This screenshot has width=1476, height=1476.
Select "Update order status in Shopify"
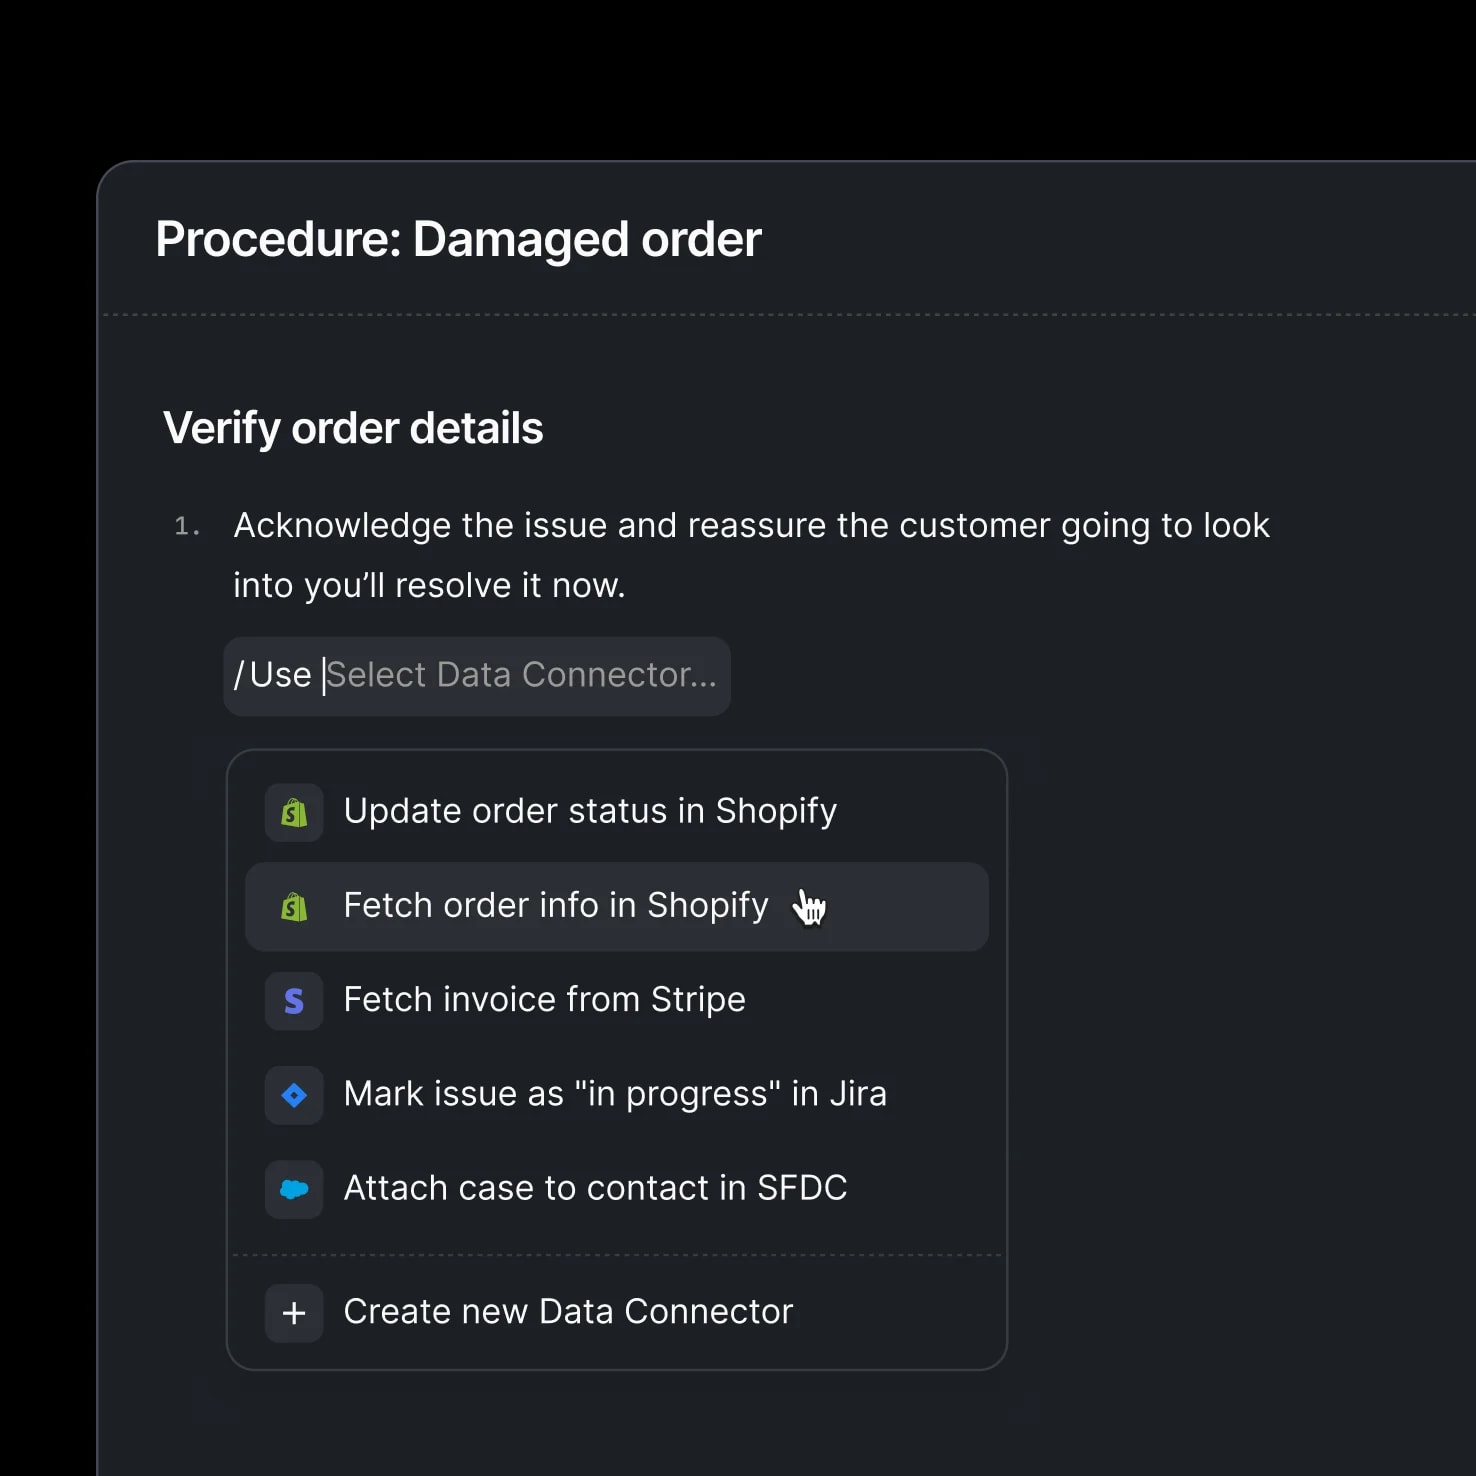590,811
